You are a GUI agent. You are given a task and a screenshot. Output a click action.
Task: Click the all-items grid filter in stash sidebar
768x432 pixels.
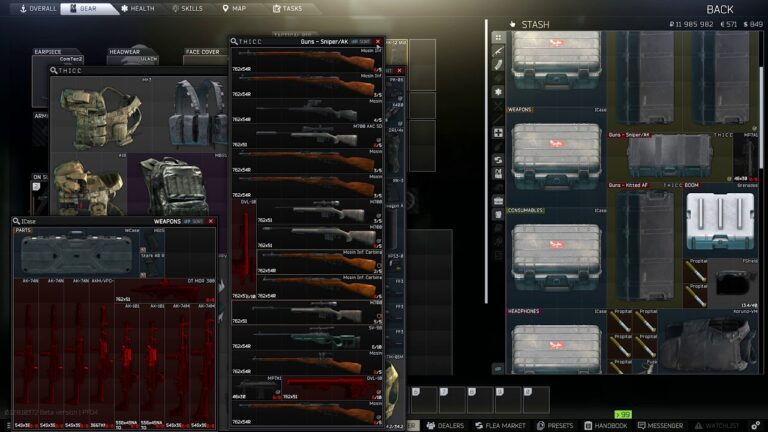click(498, 37)
